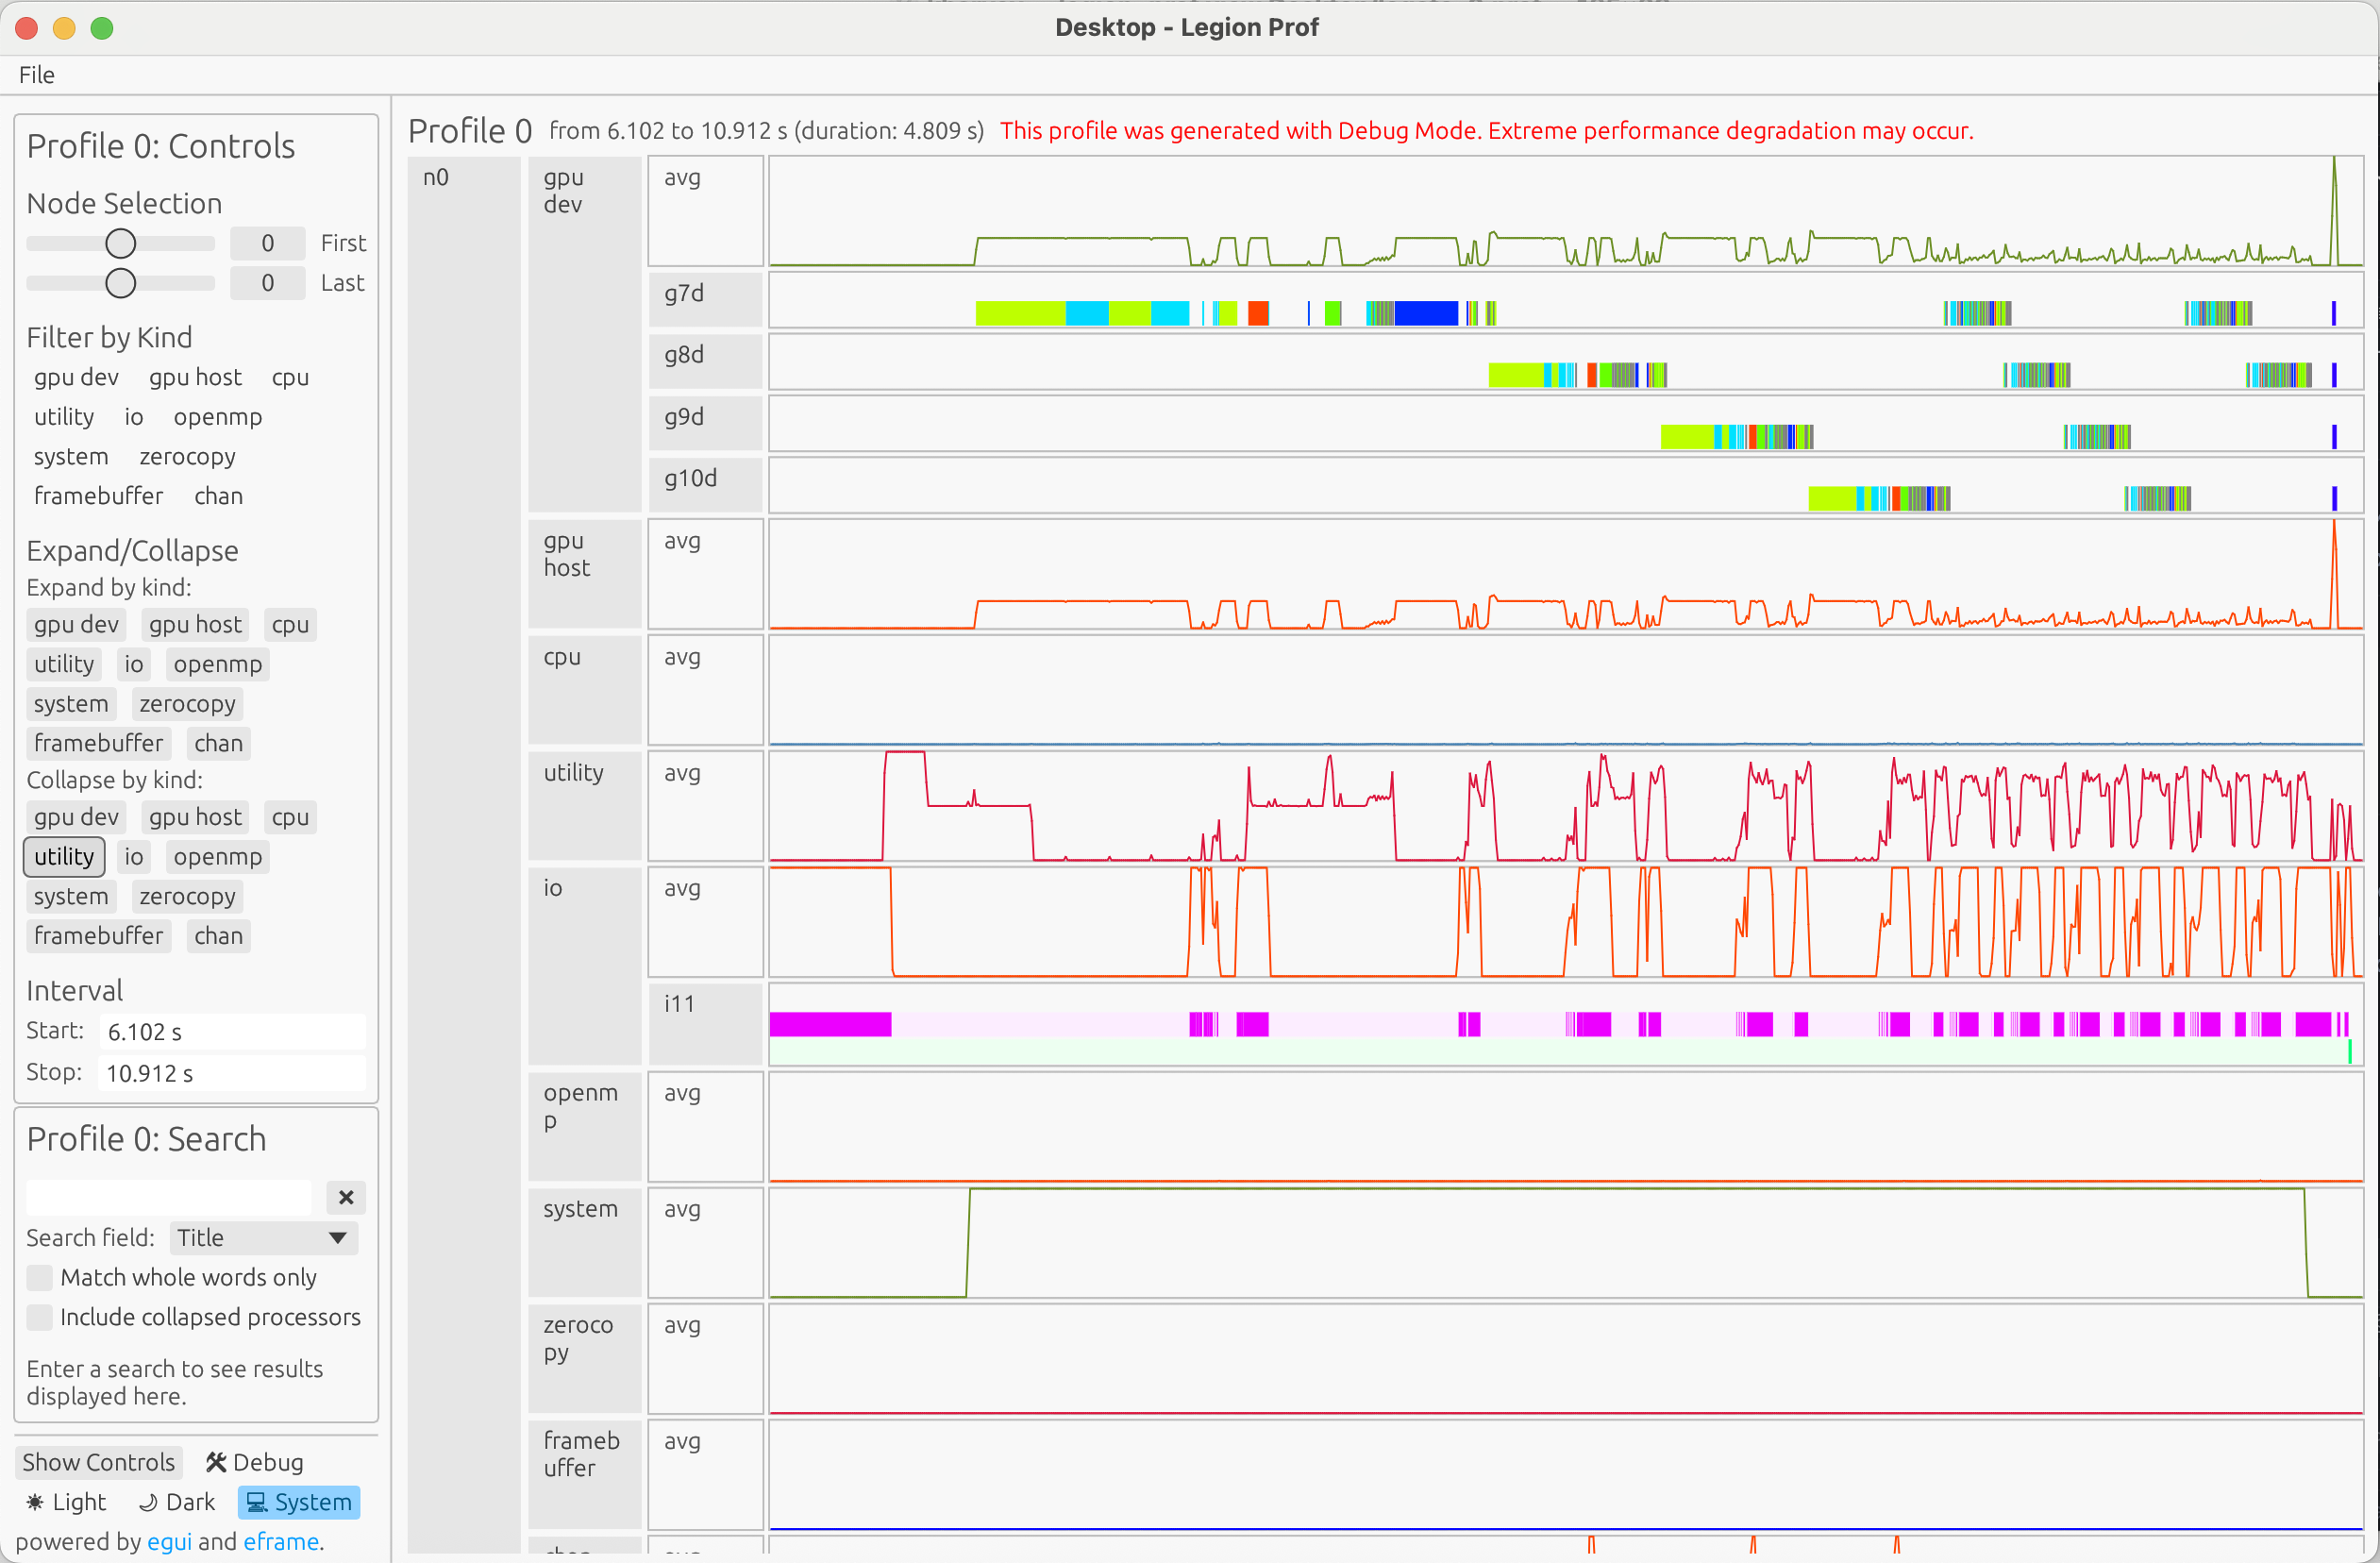Click the First node selection slider handle
Viewport: 2380px width, 1563px height.
[120, 243]
